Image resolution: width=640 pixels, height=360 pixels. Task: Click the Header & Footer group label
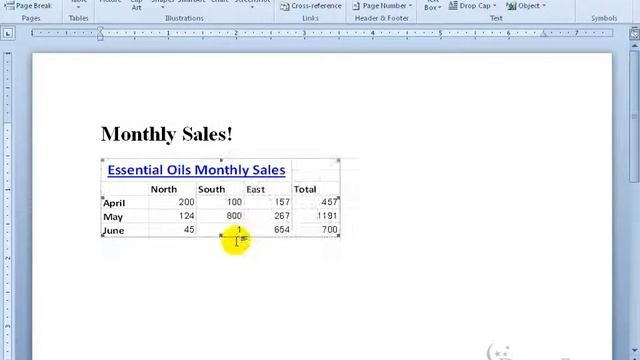pyautogui.click(x=382, y=18)
